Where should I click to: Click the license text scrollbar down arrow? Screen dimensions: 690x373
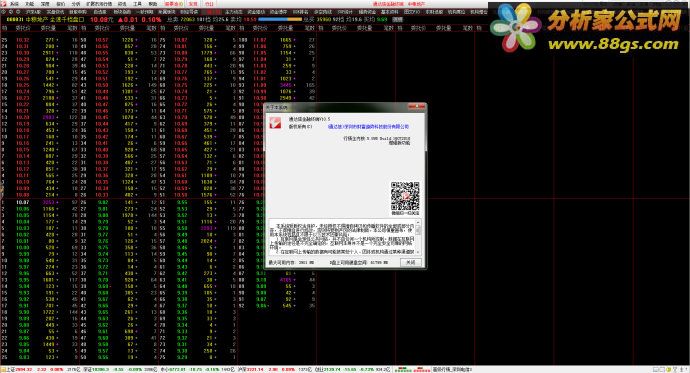coord(418,252)
